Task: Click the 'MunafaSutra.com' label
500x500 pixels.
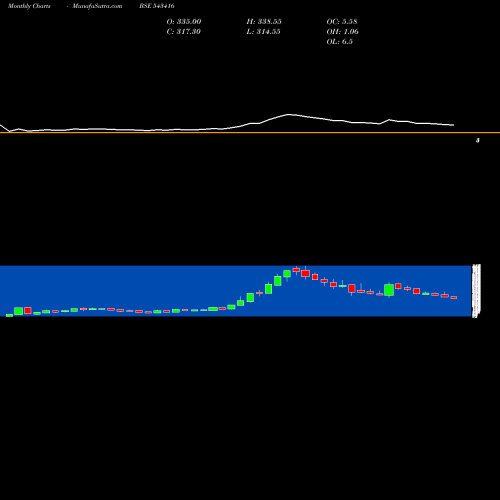Action: pos(97,6)
